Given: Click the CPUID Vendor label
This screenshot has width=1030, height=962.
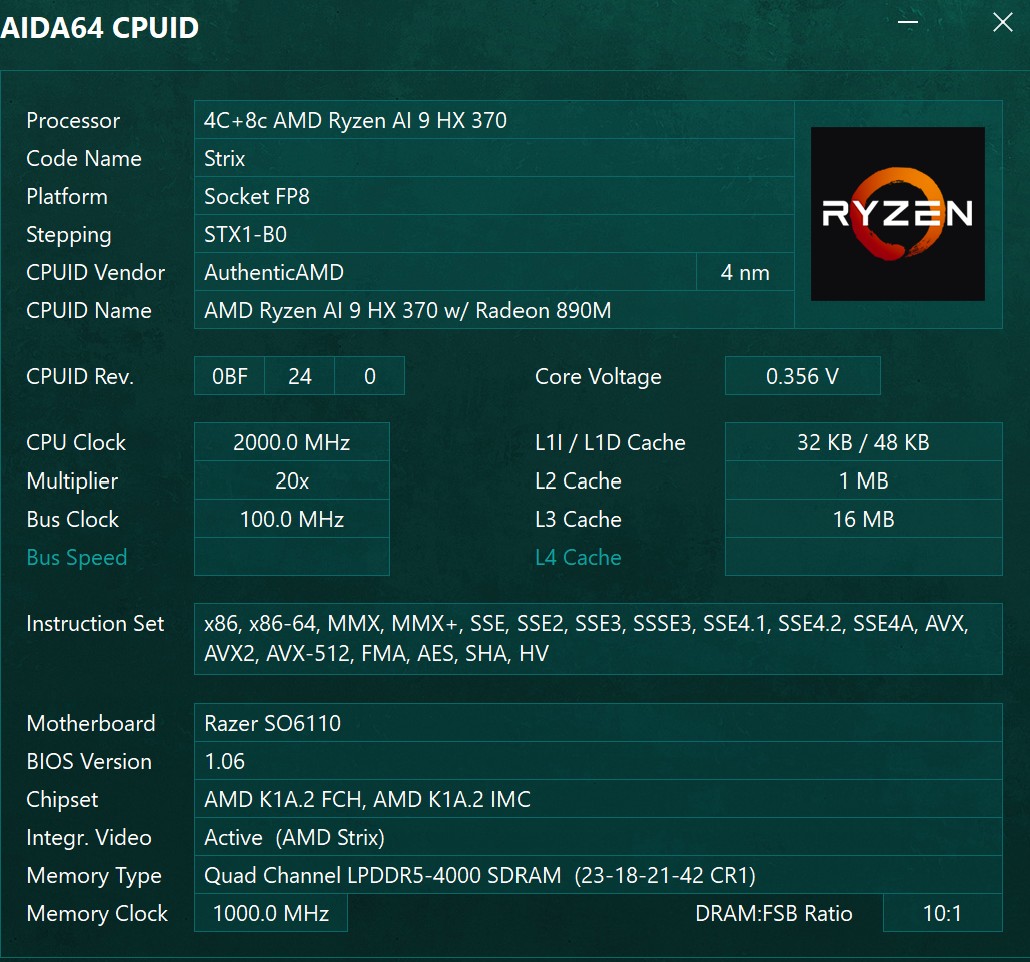Looking at the screenshot, I should [95, 272].
